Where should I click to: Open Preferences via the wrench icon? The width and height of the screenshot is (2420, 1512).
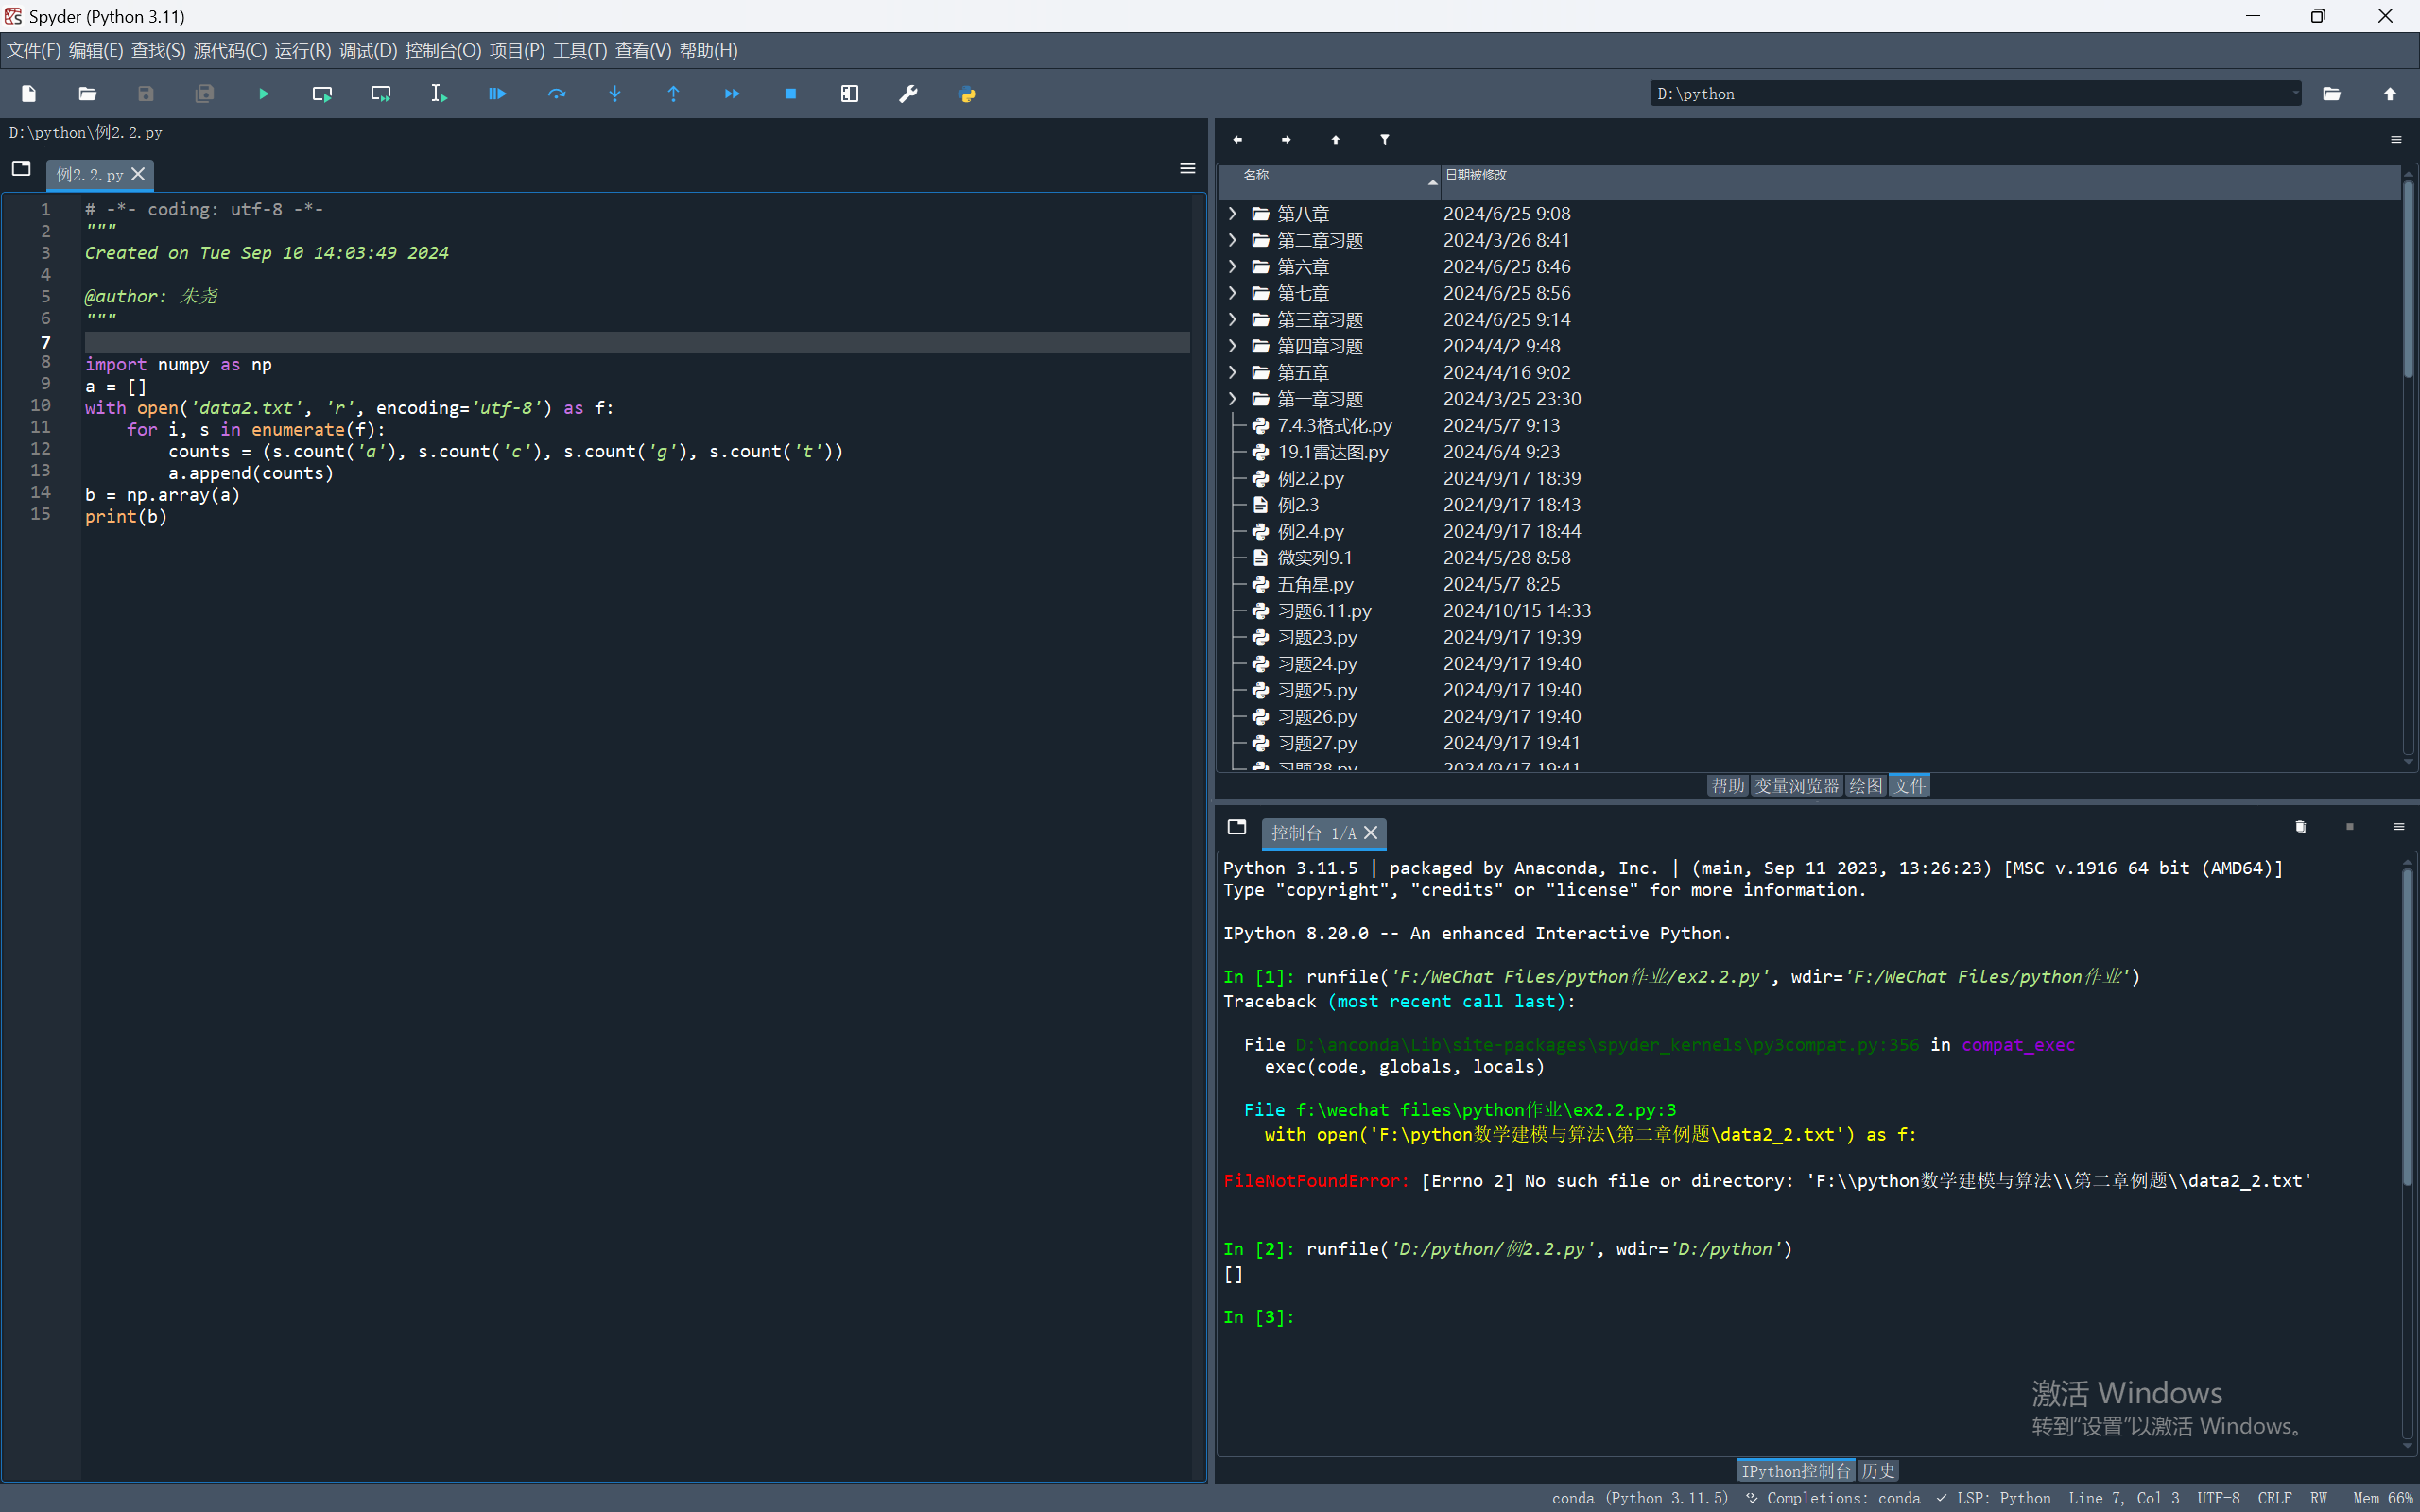(908, 94)
